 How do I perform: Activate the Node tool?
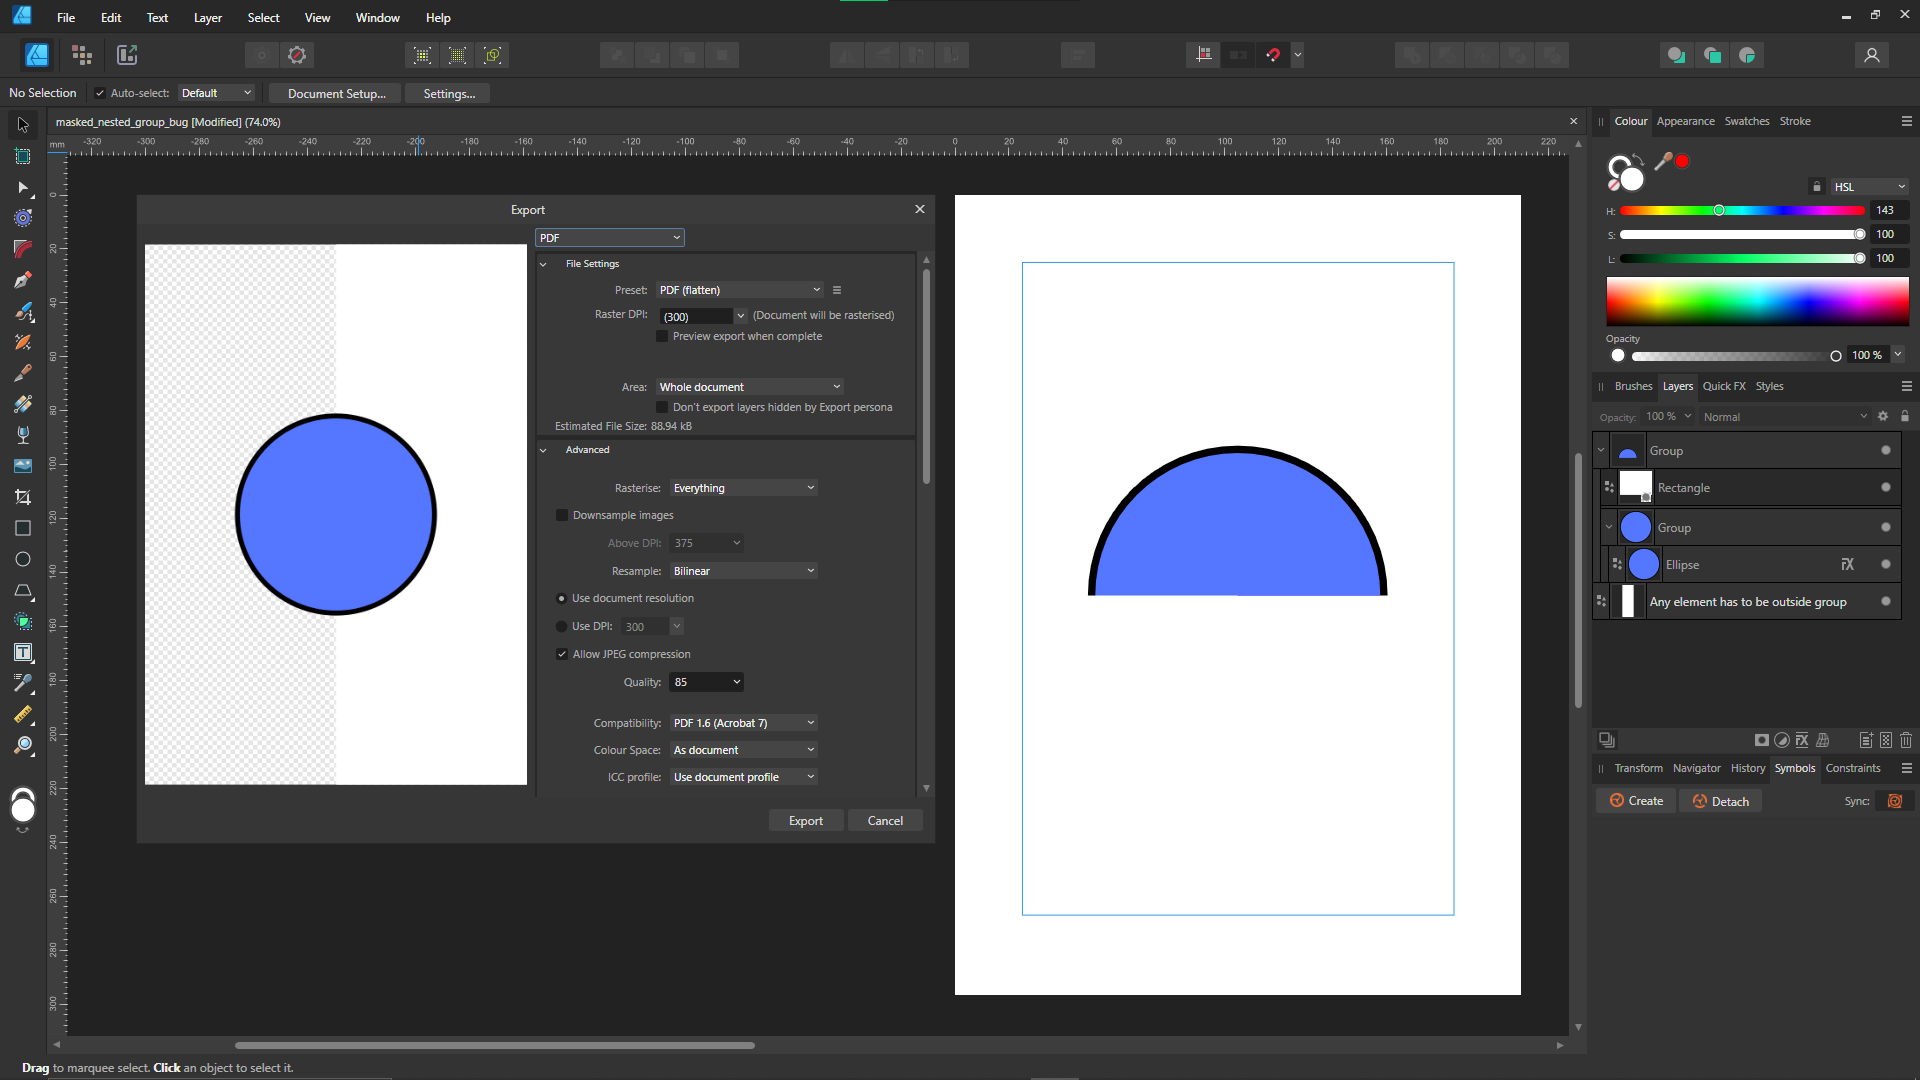click(x=22, y=188)
